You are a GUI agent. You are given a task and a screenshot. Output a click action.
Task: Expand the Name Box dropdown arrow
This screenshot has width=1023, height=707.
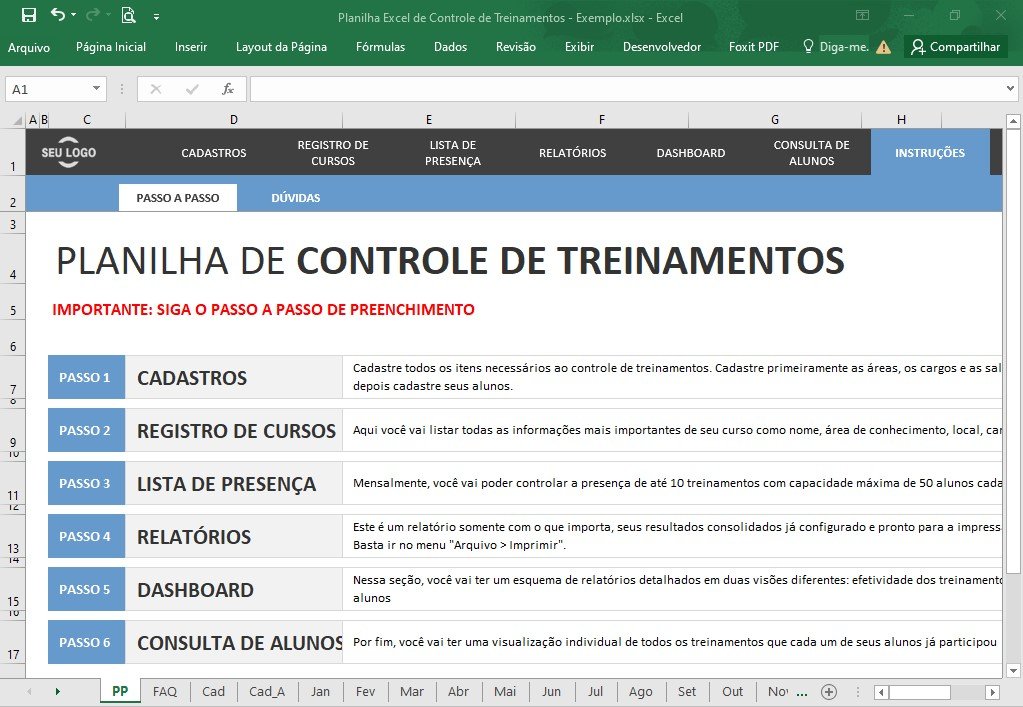(96, 89)
